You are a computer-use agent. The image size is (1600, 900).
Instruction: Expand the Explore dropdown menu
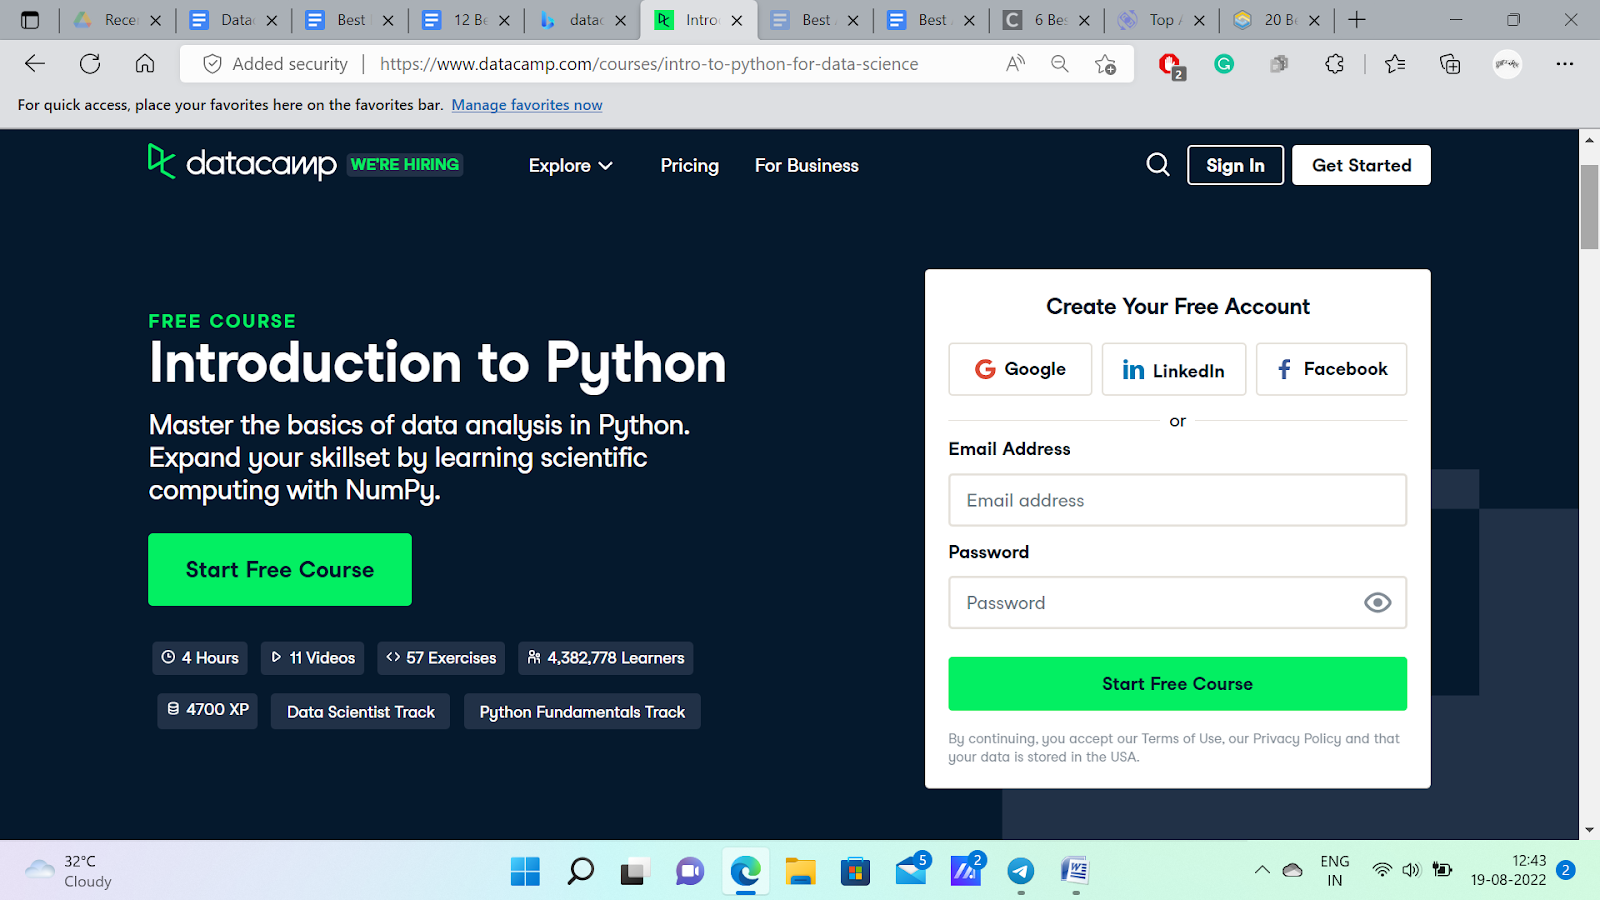tap(570, 165)
